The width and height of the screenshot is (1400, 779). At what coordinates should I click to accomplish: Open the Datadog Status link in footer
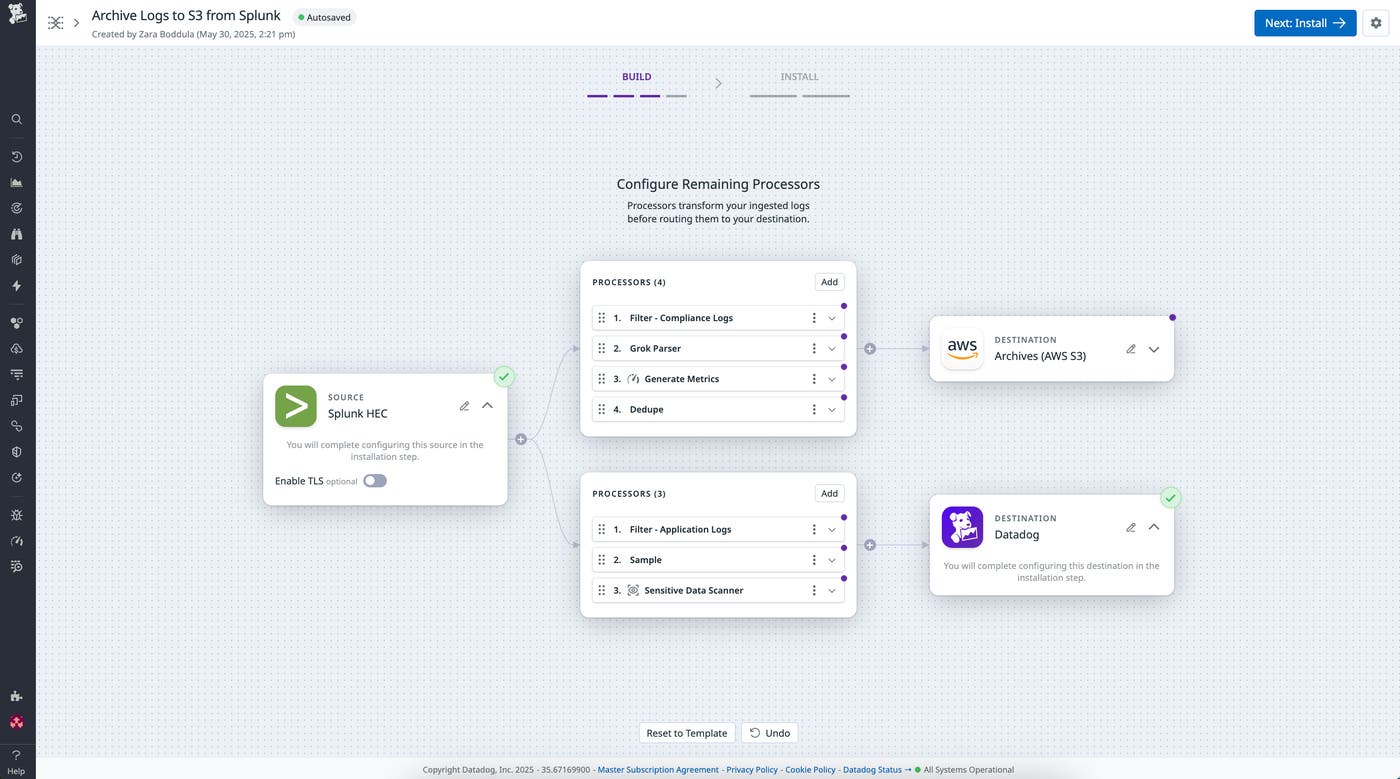(870, 770)
